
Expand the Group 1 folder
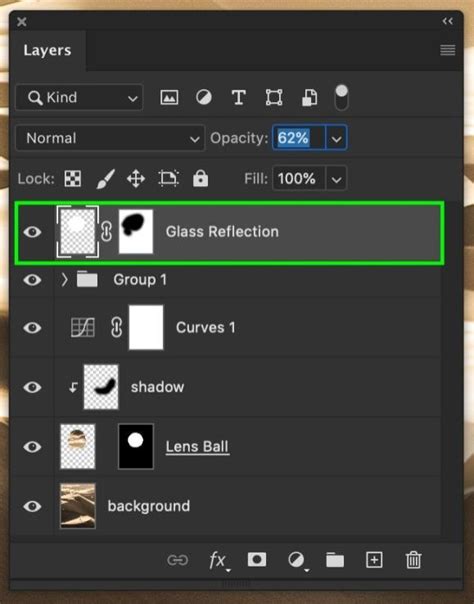(64, 279)
